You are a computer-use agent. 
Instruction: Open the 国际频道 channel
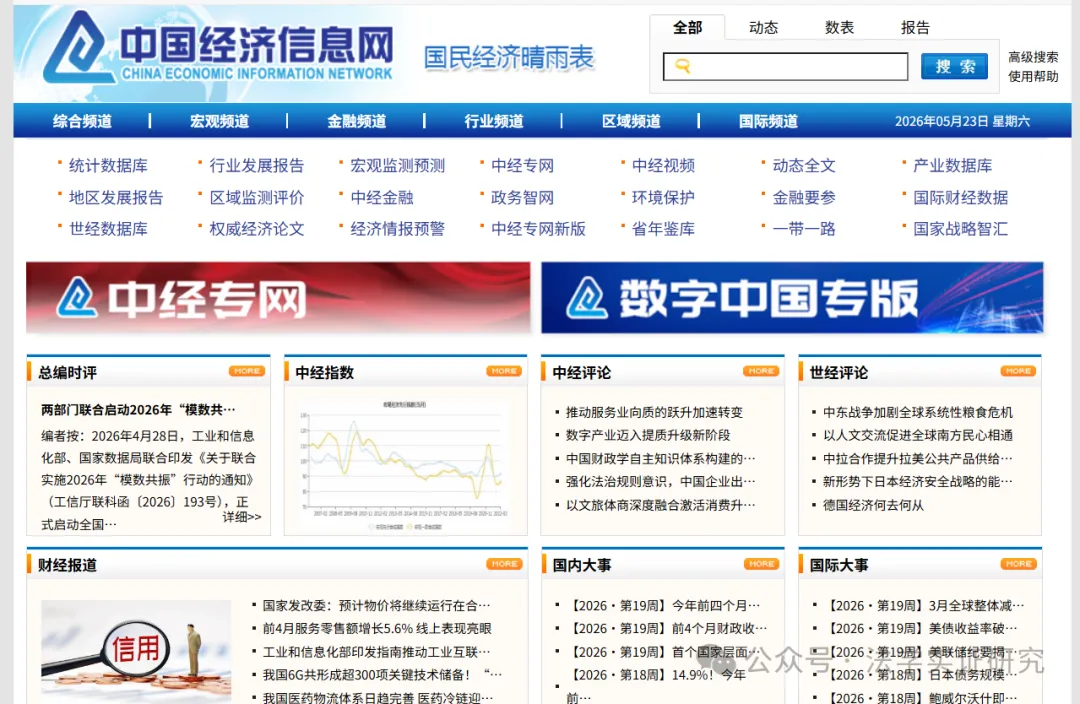(768, 121)
